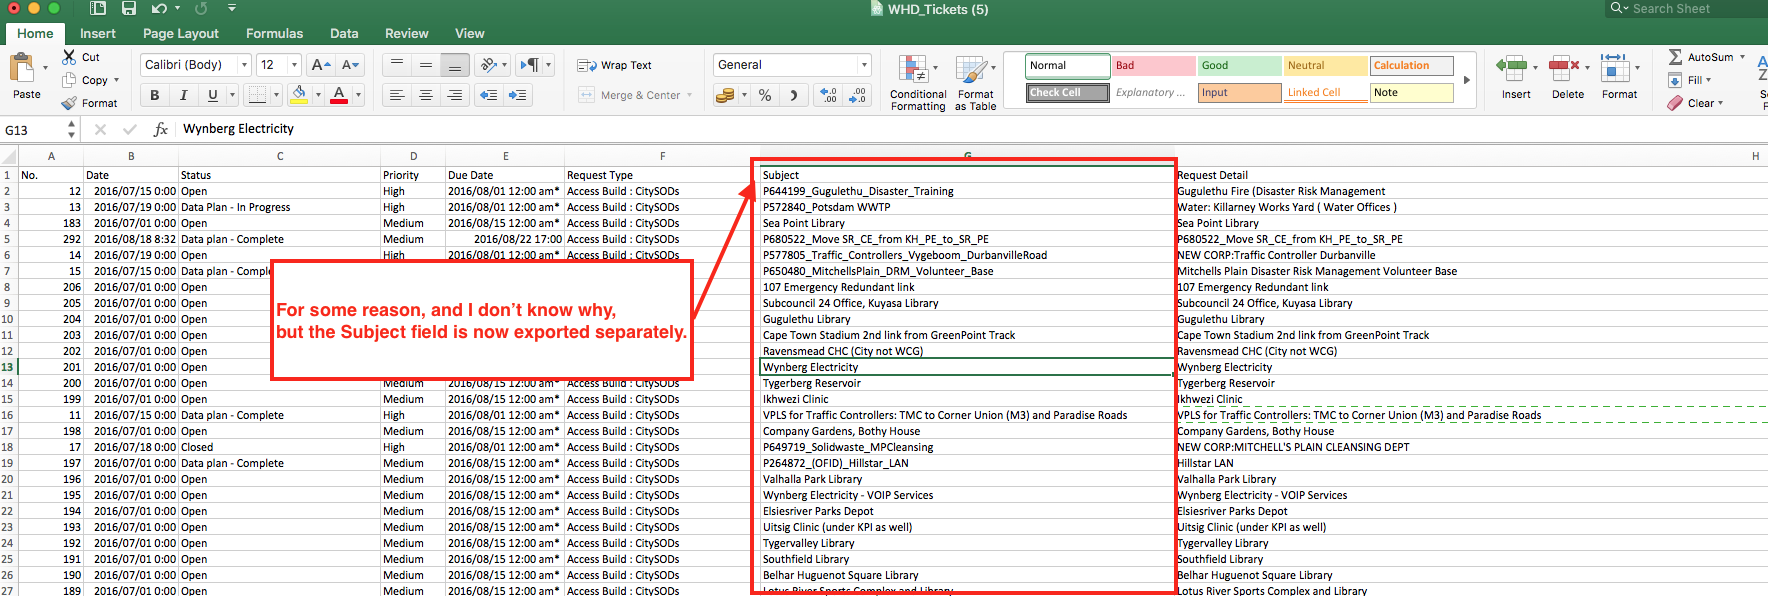Click the Redo arrow icon
1768x596 pixels.
point(201,9)
